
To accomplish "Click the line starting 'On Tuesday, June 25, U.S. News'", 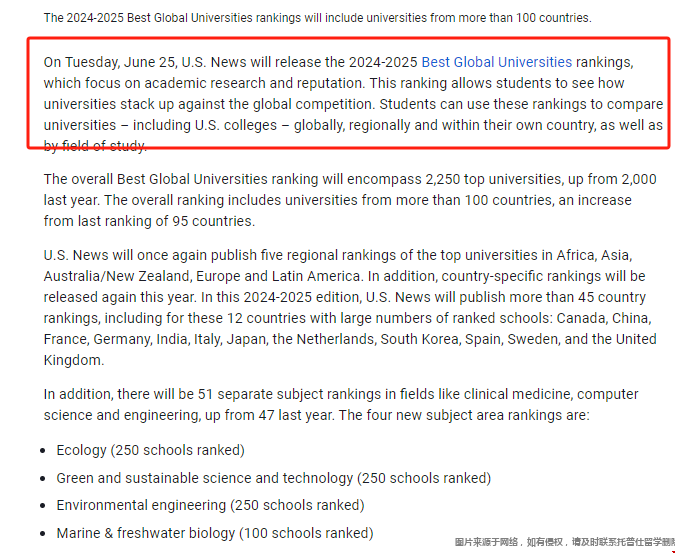I will (338, 62).
